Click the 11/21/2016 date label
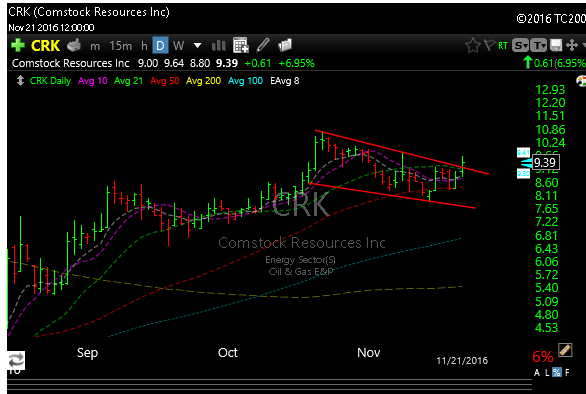Screen dimensions: 586x394 (462, 361)
